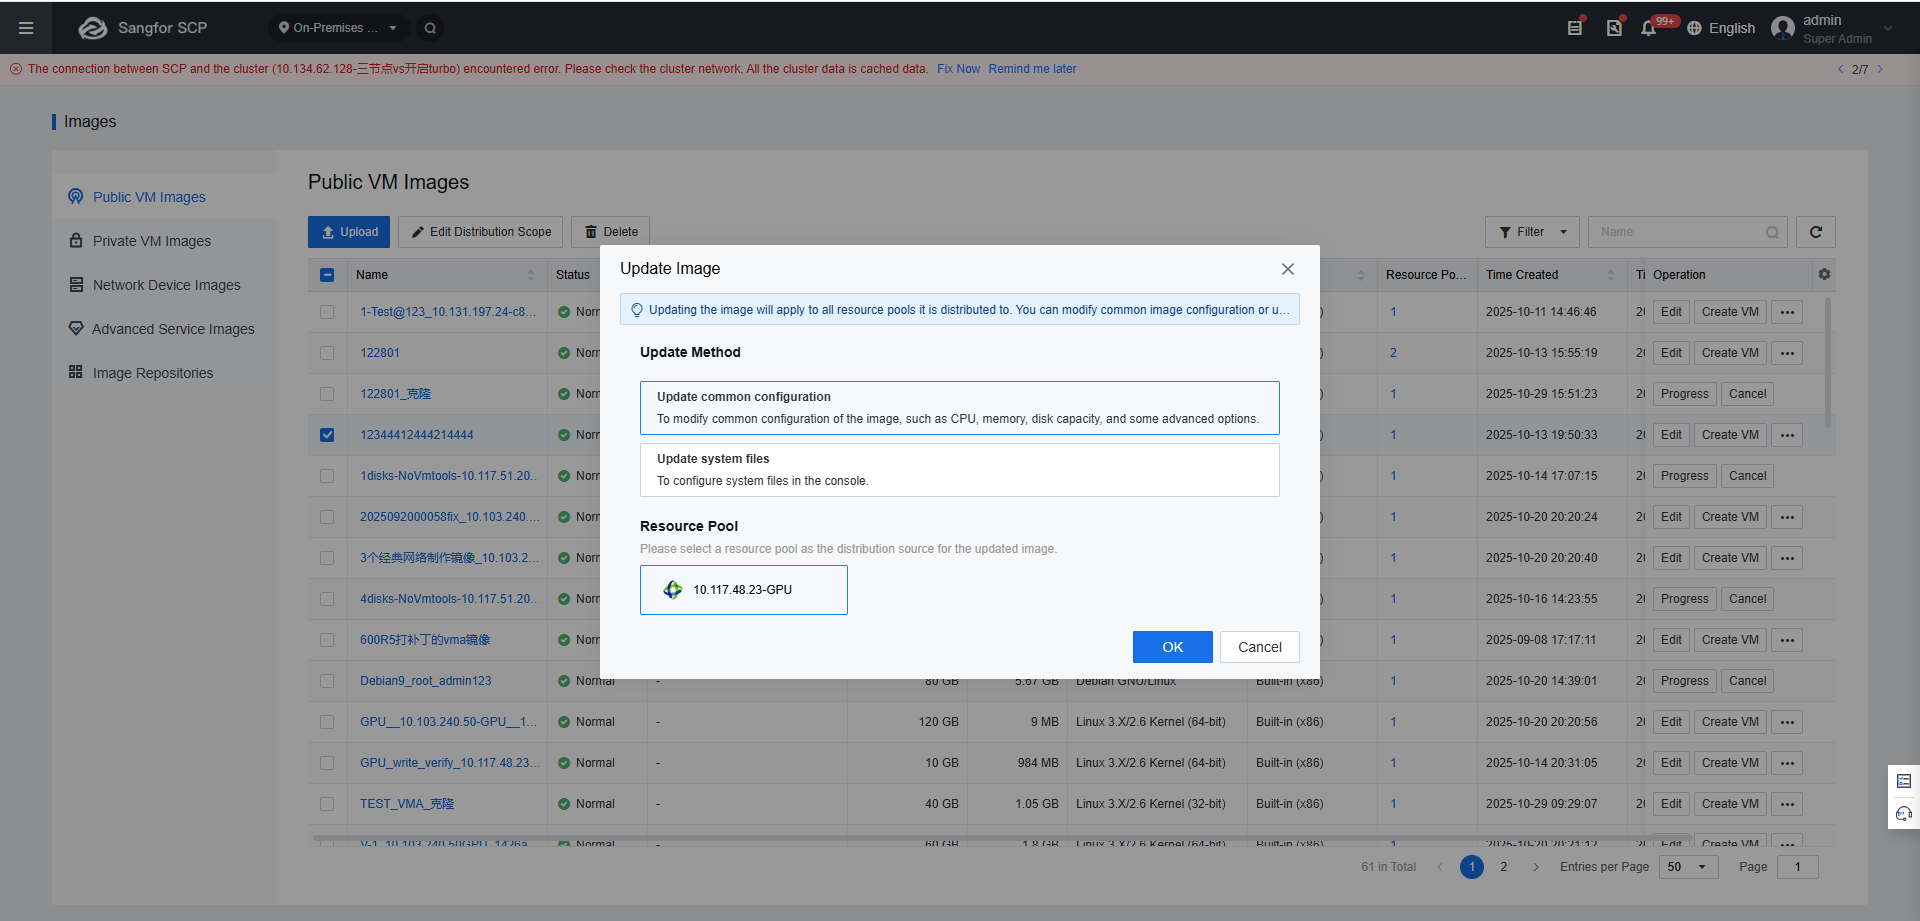Uncheck the 12344412444214444 image row
1920x921 pixels.
pyautogui.click(x=327, y=435)
